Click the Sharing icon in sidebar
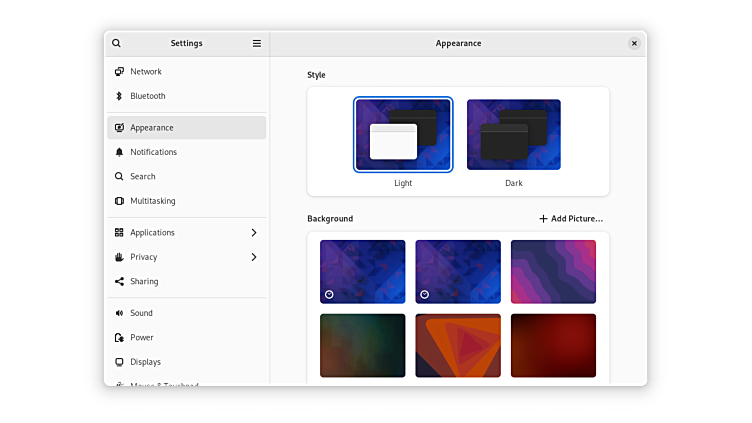Image resolution: width=752 pixels, height=423 pixels. click(x=119, y=282)
